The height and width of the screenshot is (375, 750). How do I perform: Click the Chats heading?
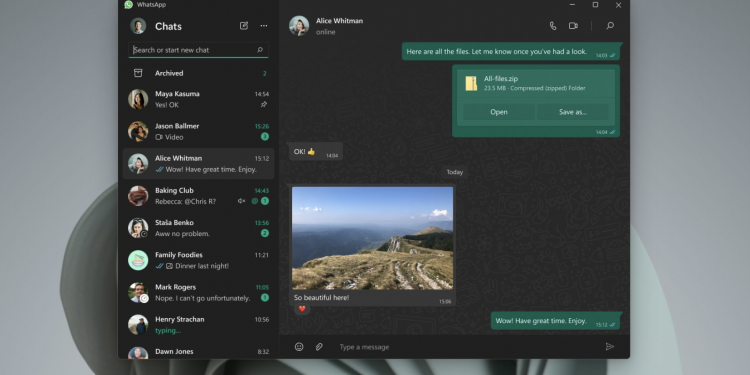(168, 26)
